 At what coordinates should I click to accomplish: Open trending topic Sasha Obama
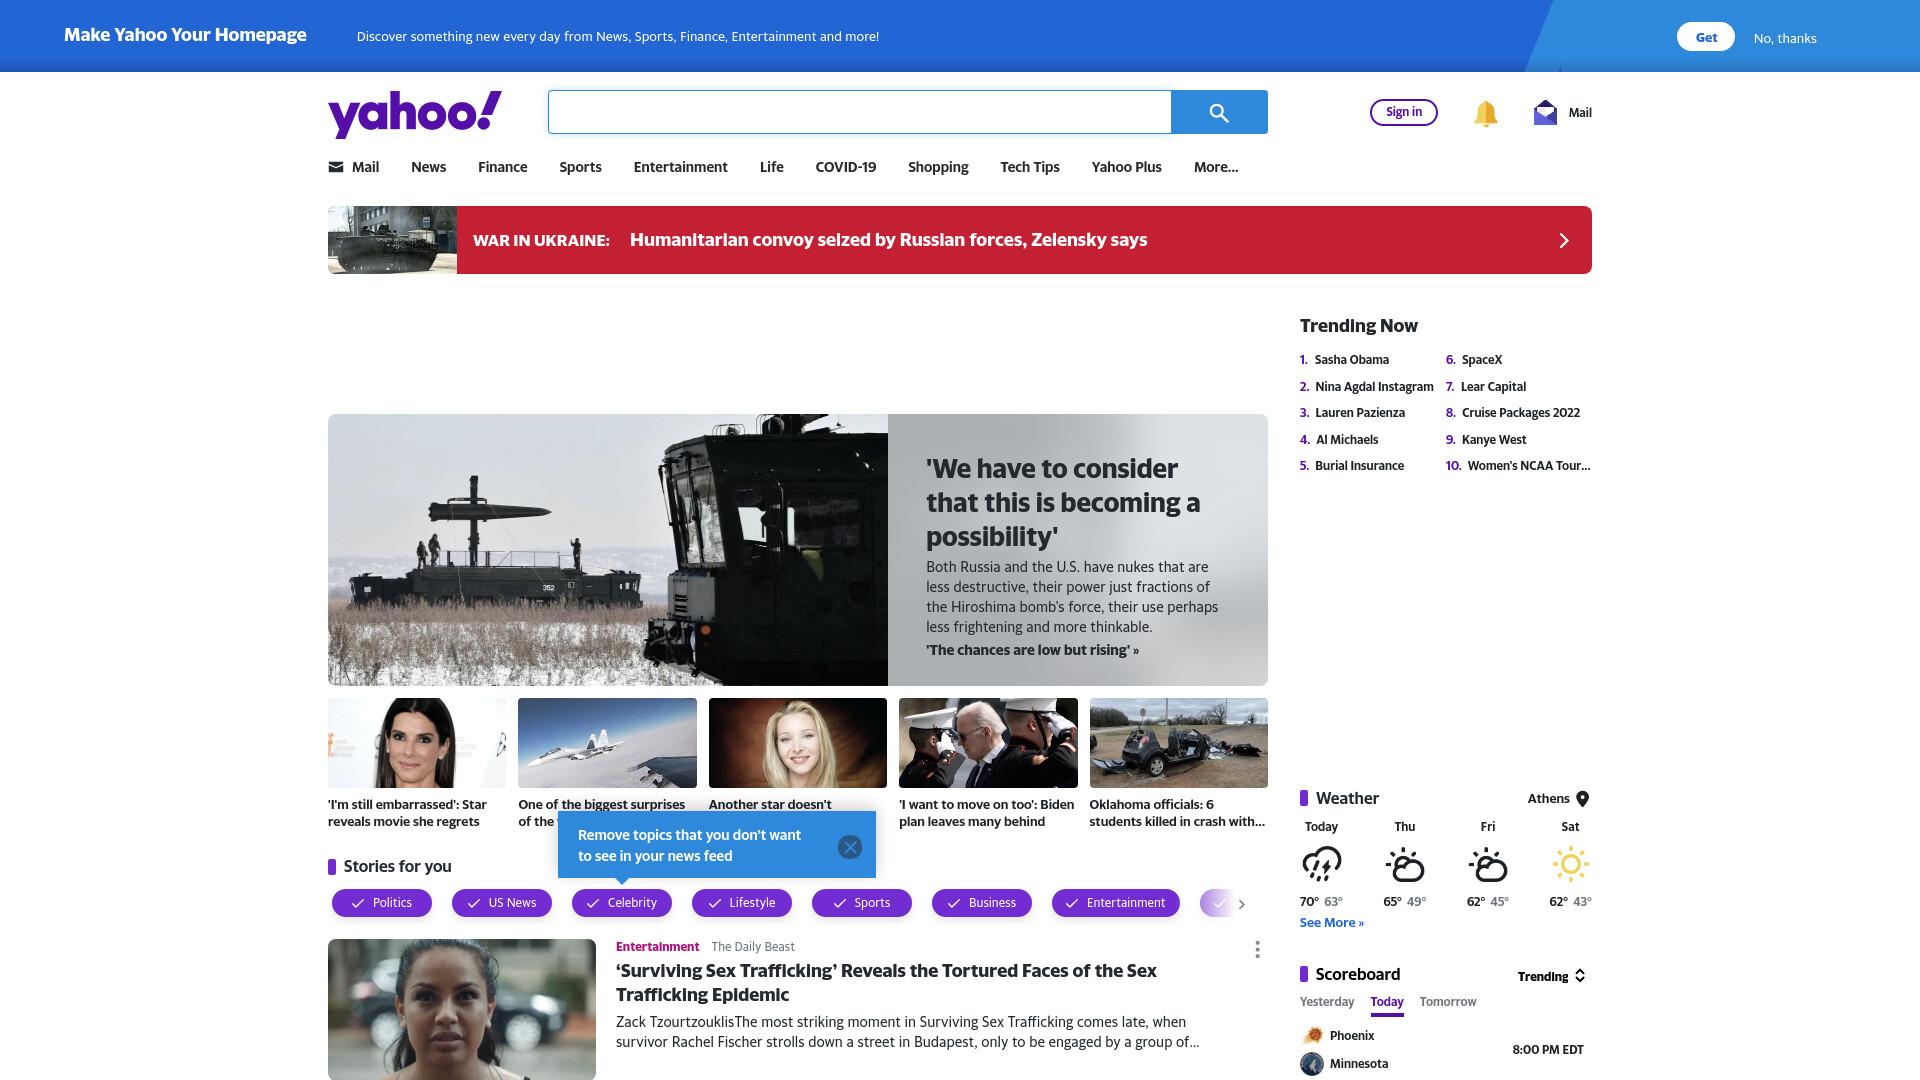click(1351, 360)
